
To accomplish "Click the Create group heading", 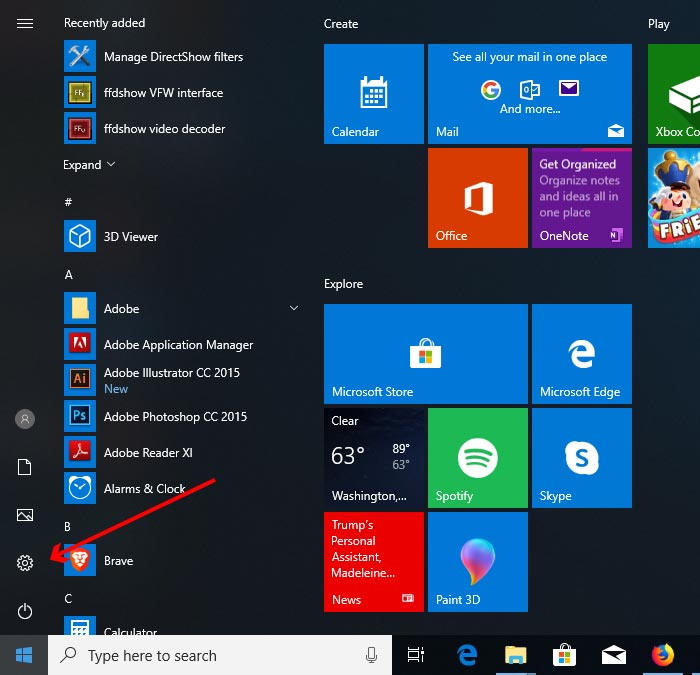I will pyautogui.click(x=341, y=24).
